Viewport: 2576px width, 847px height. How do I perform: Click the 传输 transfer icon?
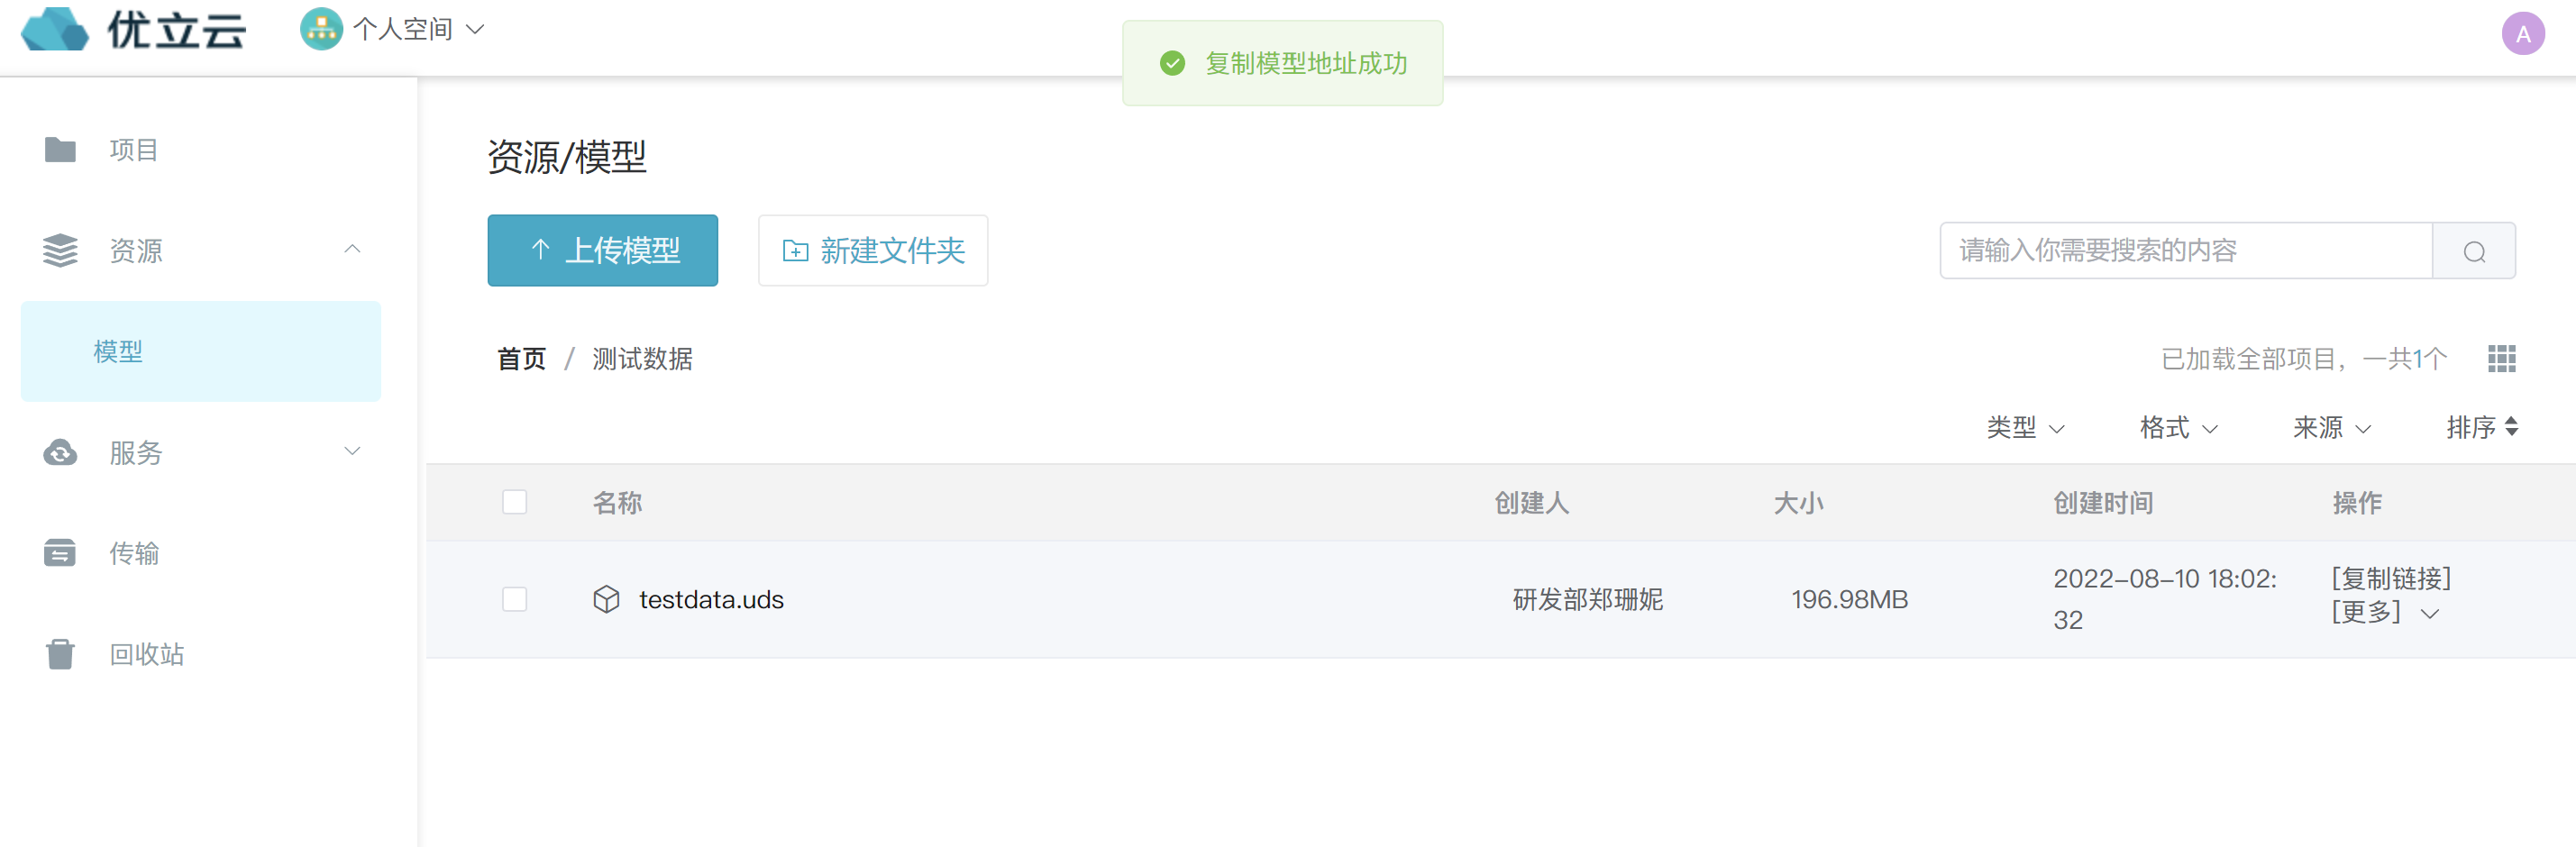(x=60, y=553)
